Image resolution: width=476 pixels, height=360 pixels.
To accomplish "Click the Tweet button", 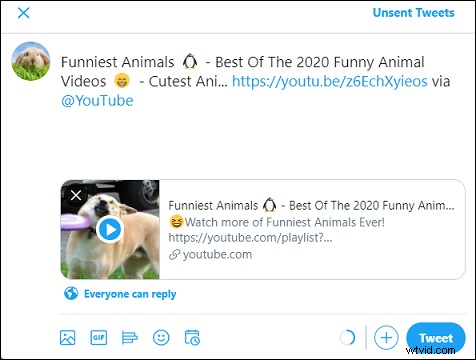I will [x=436, y=338].
